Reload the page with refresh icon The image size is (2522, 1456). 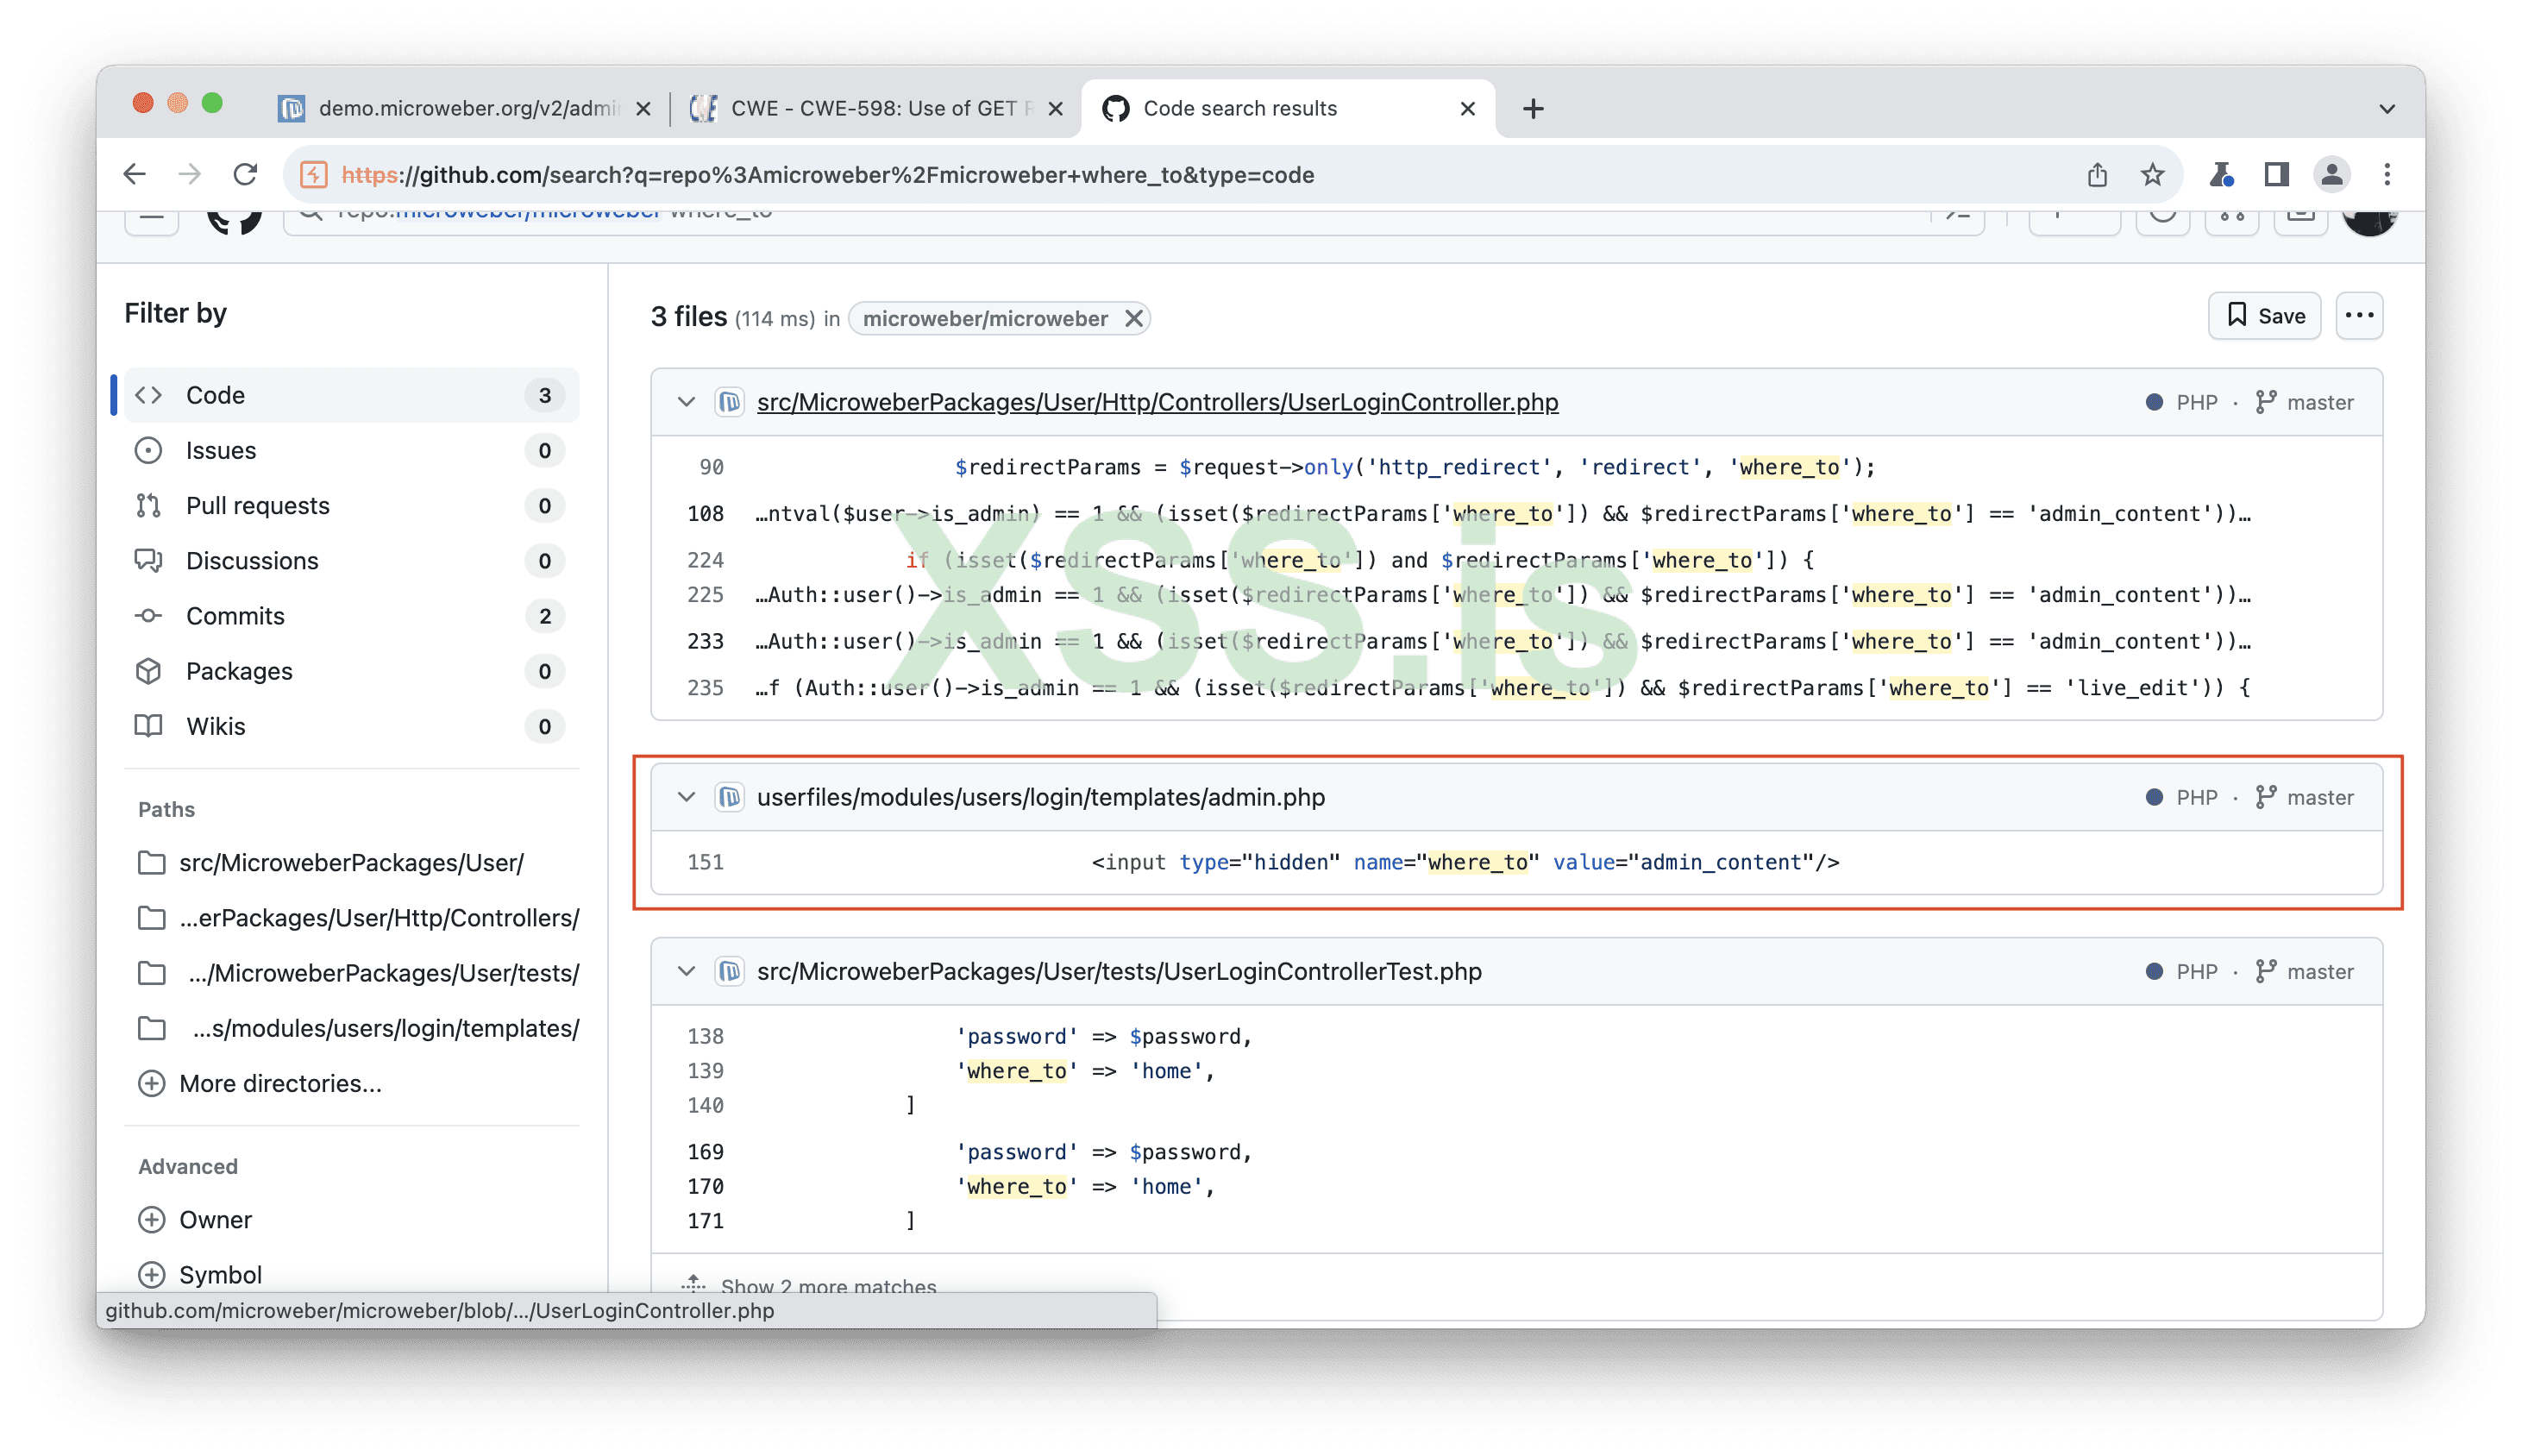tap(245, 175)
